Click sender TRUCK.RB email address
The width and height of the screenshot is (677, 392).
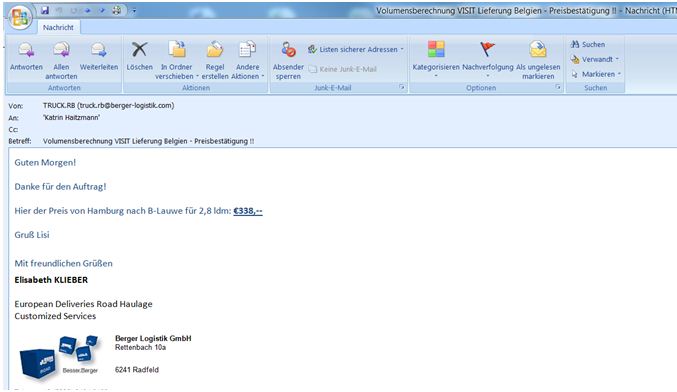click(x=108, y=105)
